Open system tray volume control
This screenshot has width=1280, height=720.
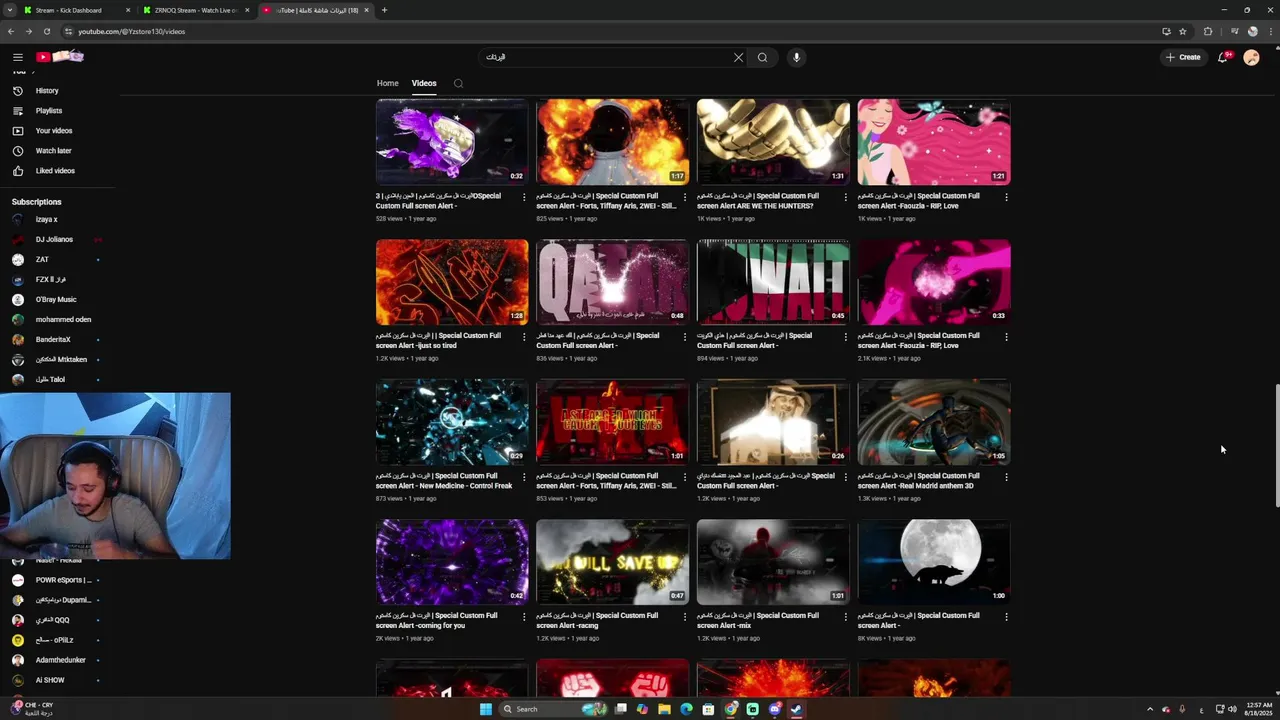point(1232,709)
